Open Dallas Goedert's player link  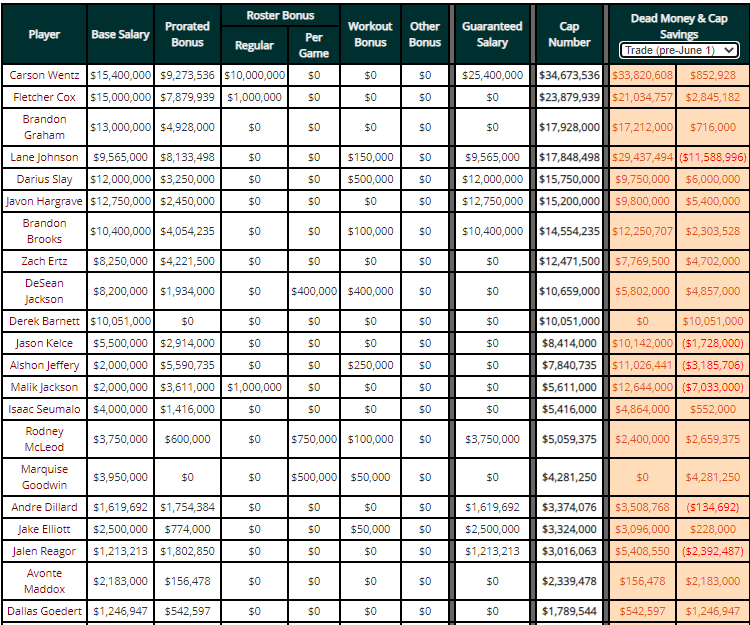point(44,610)
